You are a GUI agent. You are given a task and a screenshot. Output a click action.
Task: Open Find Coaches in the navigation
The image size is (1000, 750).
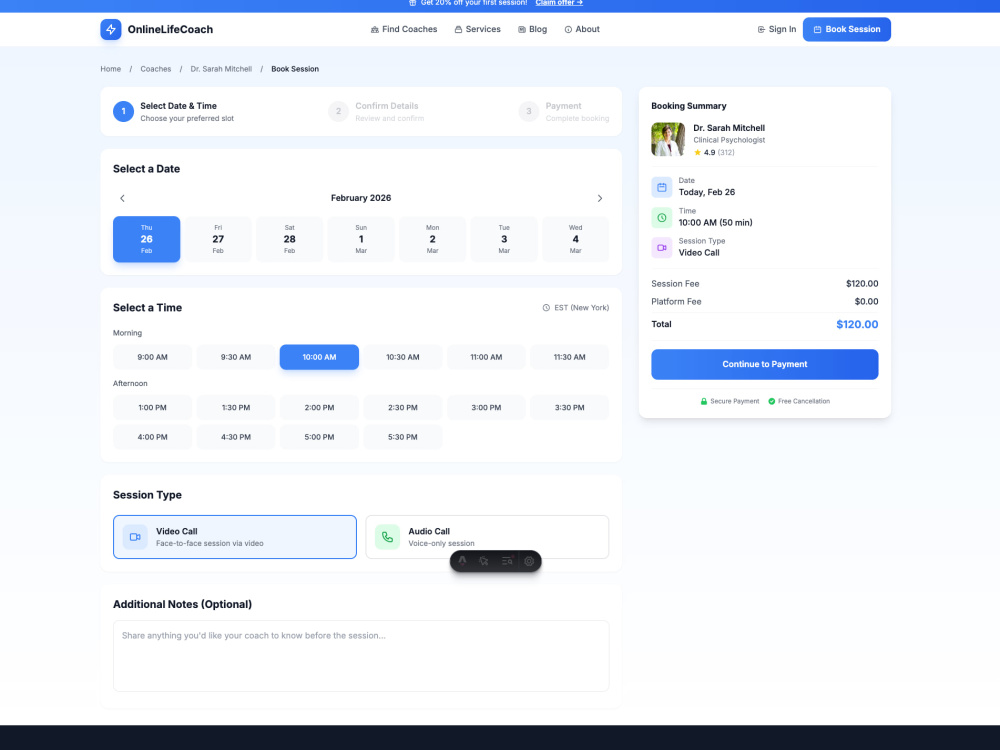pos(404,29)
